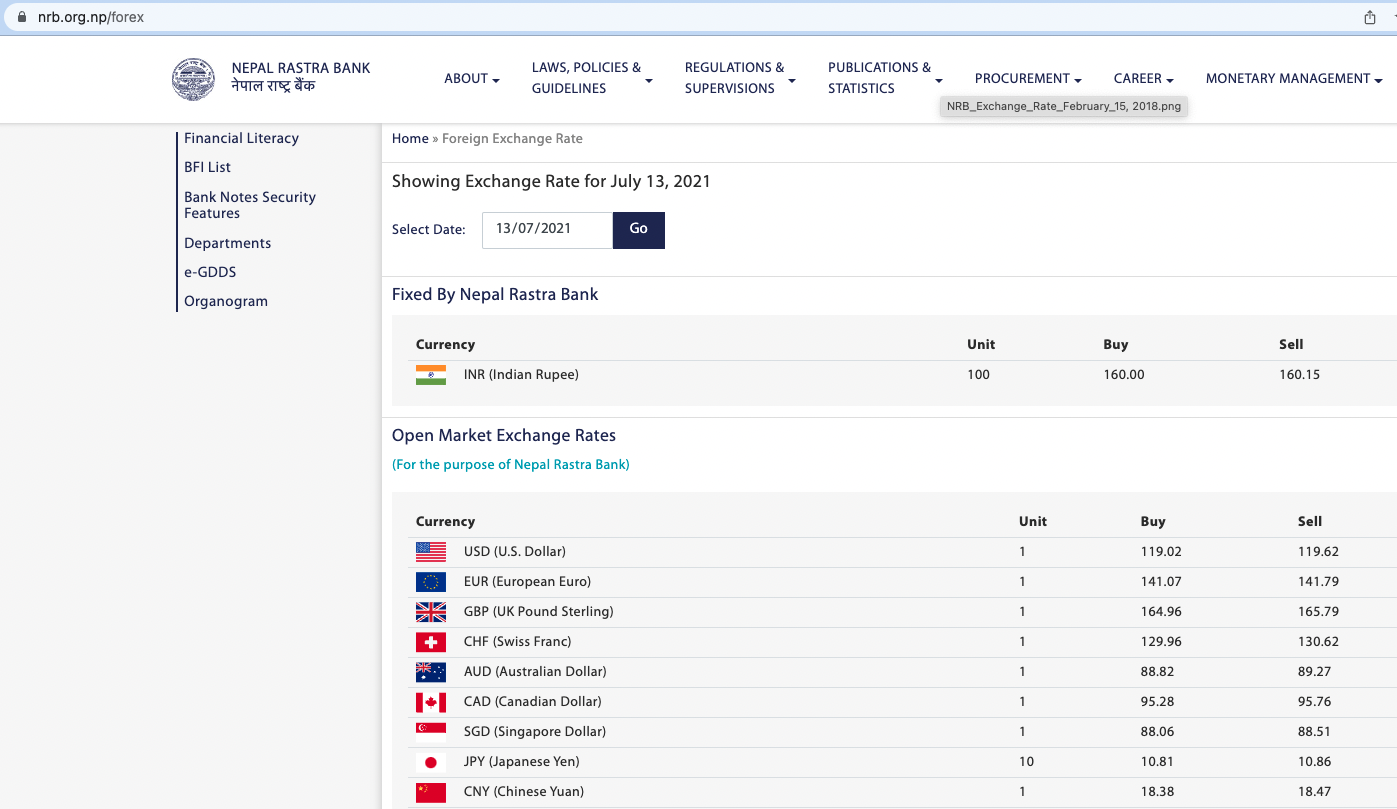Open Financial Literacy in the sidebar
Viewport: 1397px width, 809px height.
tap(241, 139)
